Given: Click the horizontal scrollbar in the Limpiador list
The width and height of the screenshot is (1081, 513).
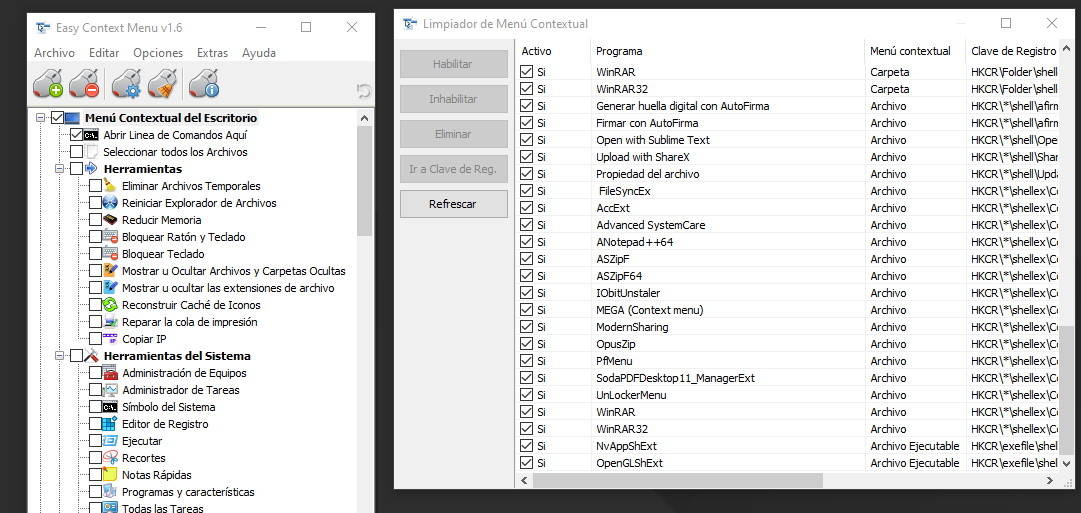Looking at the screenshot, I should tap(677, 481).
